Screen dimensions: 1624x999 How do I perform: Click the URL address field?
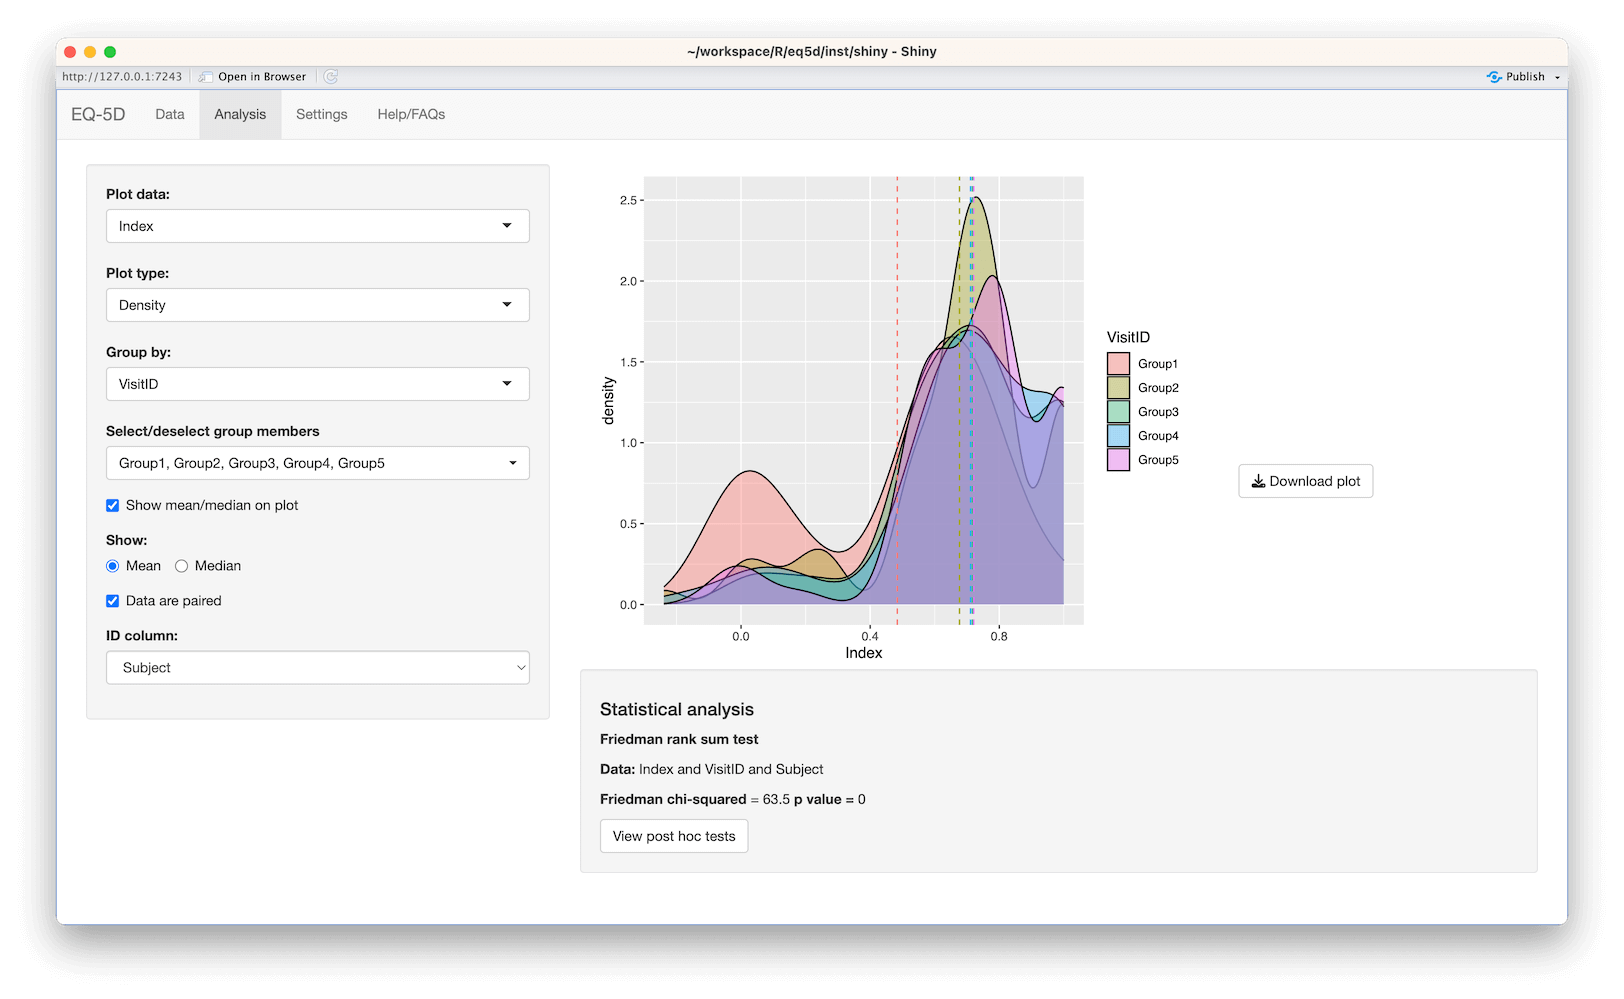pyautogui.click(x=122, y=76)
